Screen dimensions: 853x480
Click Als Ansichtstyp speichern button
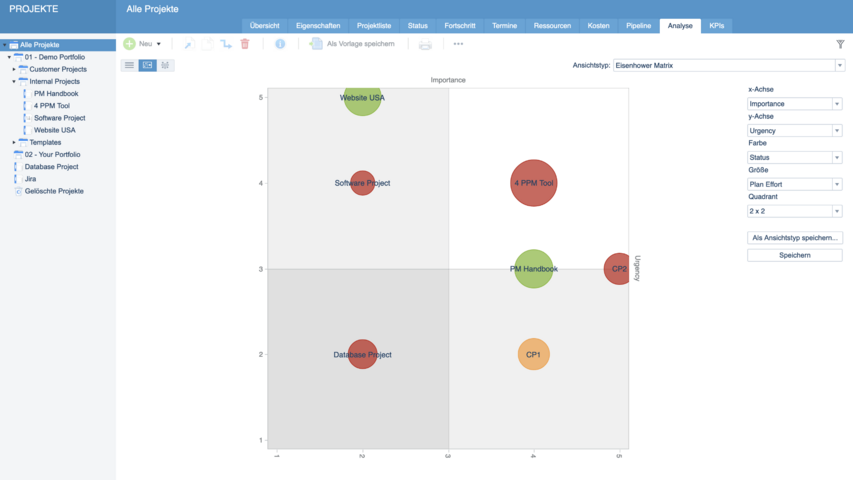pyautogui.click(x=794, y=238)
